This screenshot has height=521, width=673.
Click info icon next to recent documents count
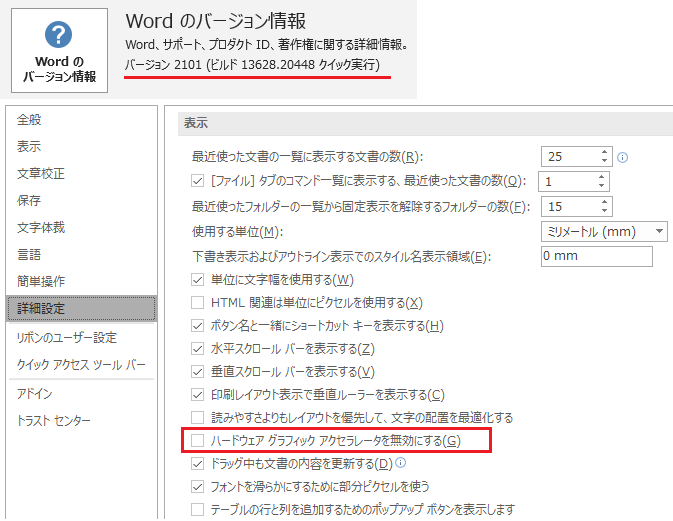622,158
